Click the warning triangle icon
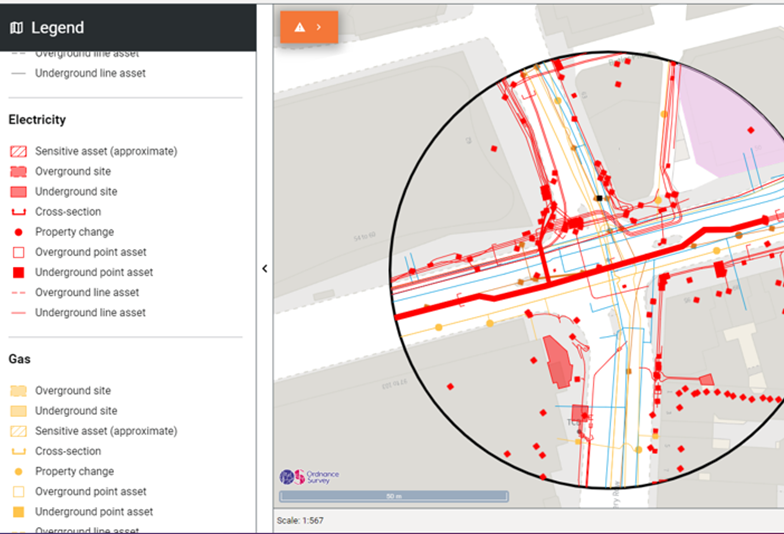Image resolution: width=784 pixels, height=534 pixels. coord(300,27)
